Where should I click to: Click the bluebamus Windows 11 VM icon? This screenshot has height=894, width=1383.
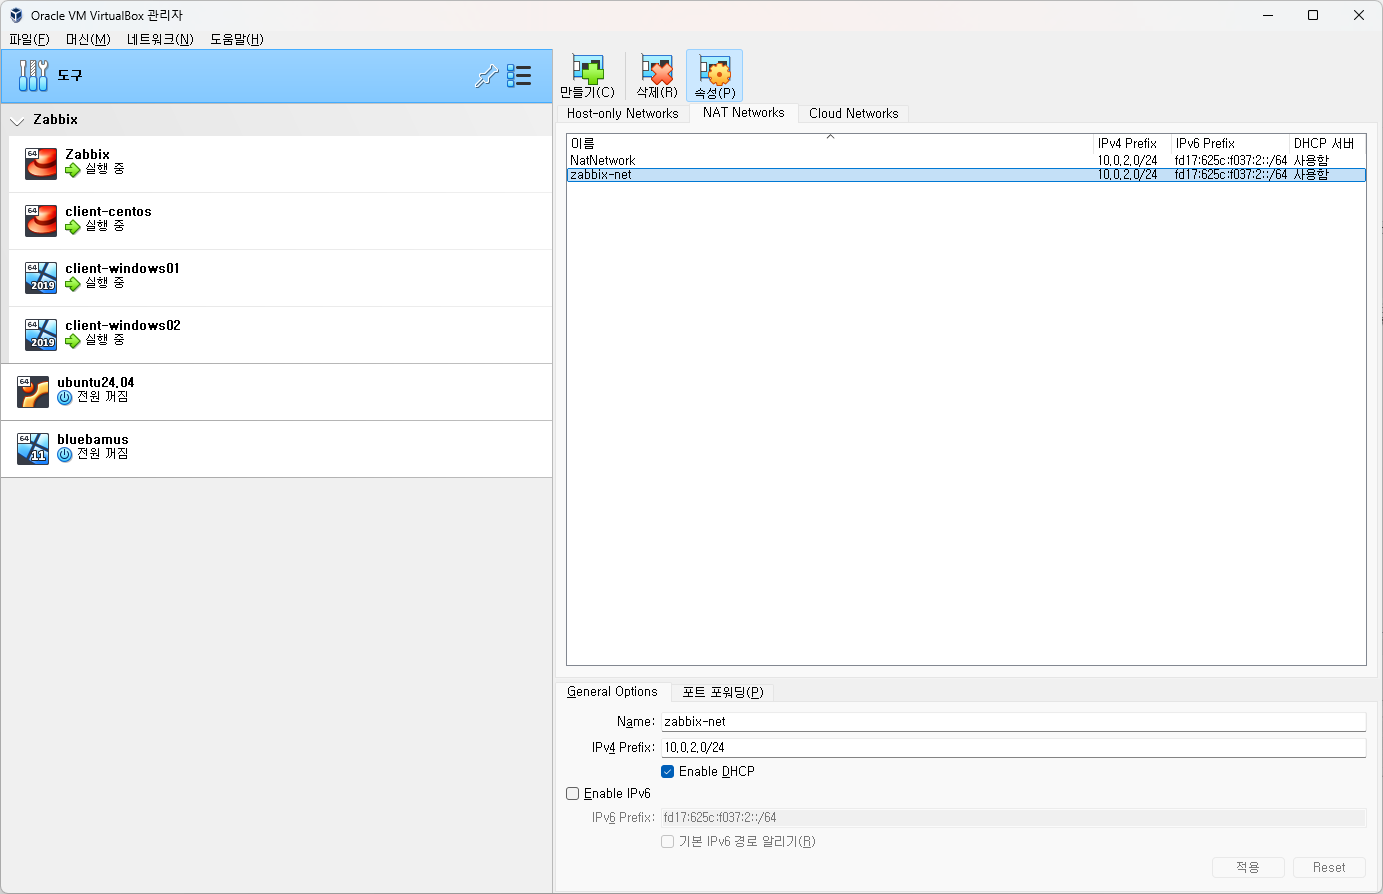33,448
